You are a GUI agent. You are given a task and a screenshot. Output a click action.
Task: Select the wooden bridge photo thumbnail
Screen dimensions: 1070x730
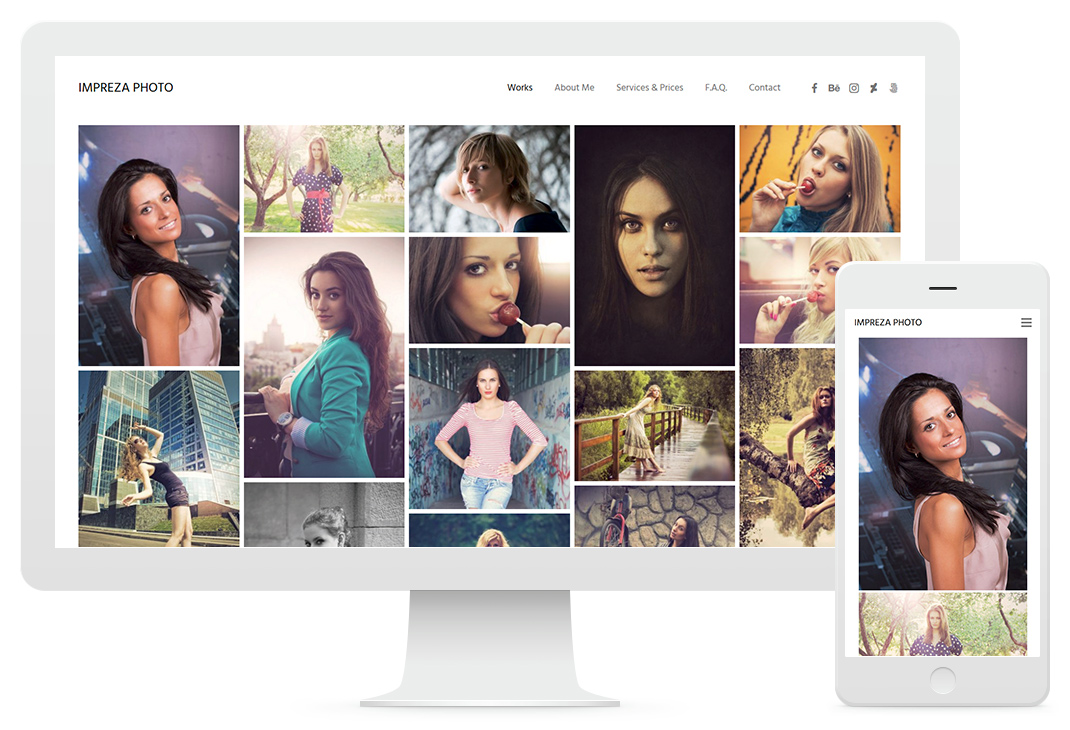654,425
